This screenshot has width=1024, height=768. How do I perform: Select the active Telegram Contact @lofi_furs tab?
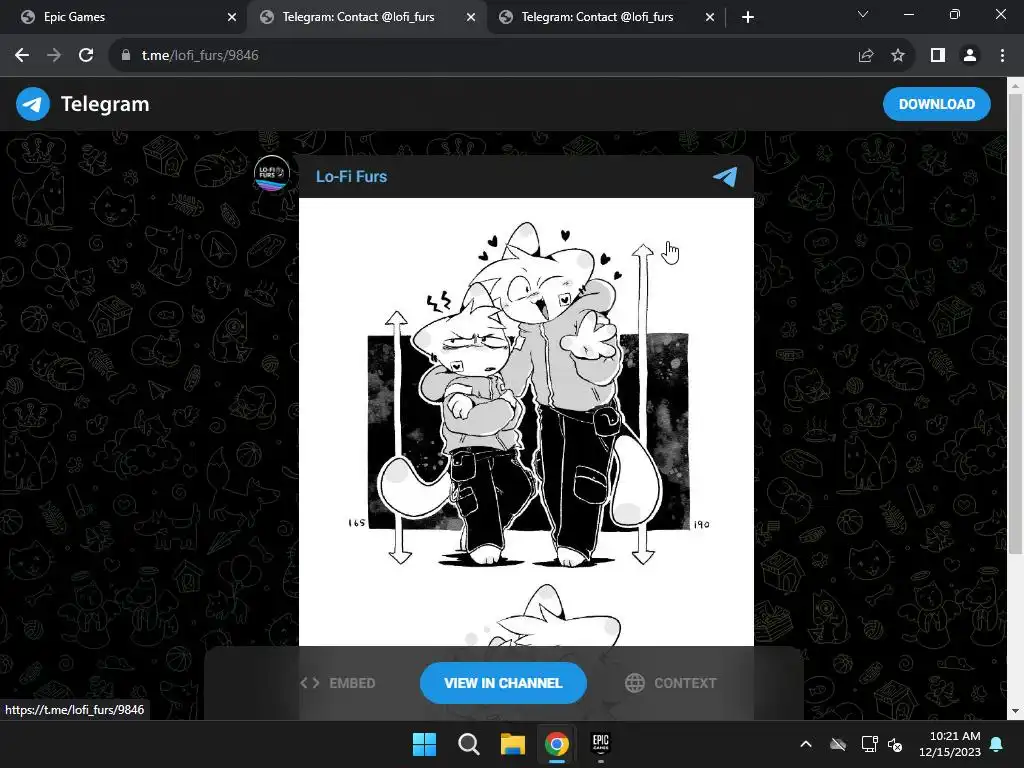click(x=366, y=17)
